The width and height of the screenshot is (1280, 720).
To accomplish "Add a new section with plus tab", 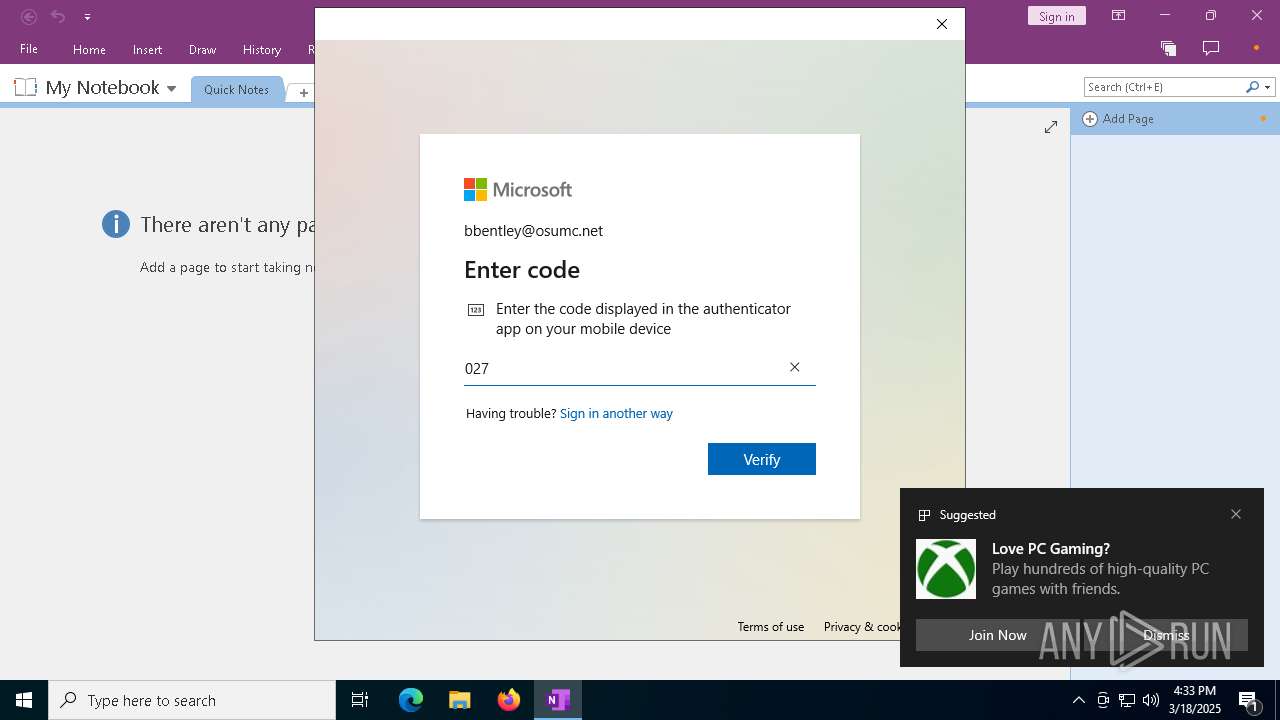I will (x=303, y=92).
